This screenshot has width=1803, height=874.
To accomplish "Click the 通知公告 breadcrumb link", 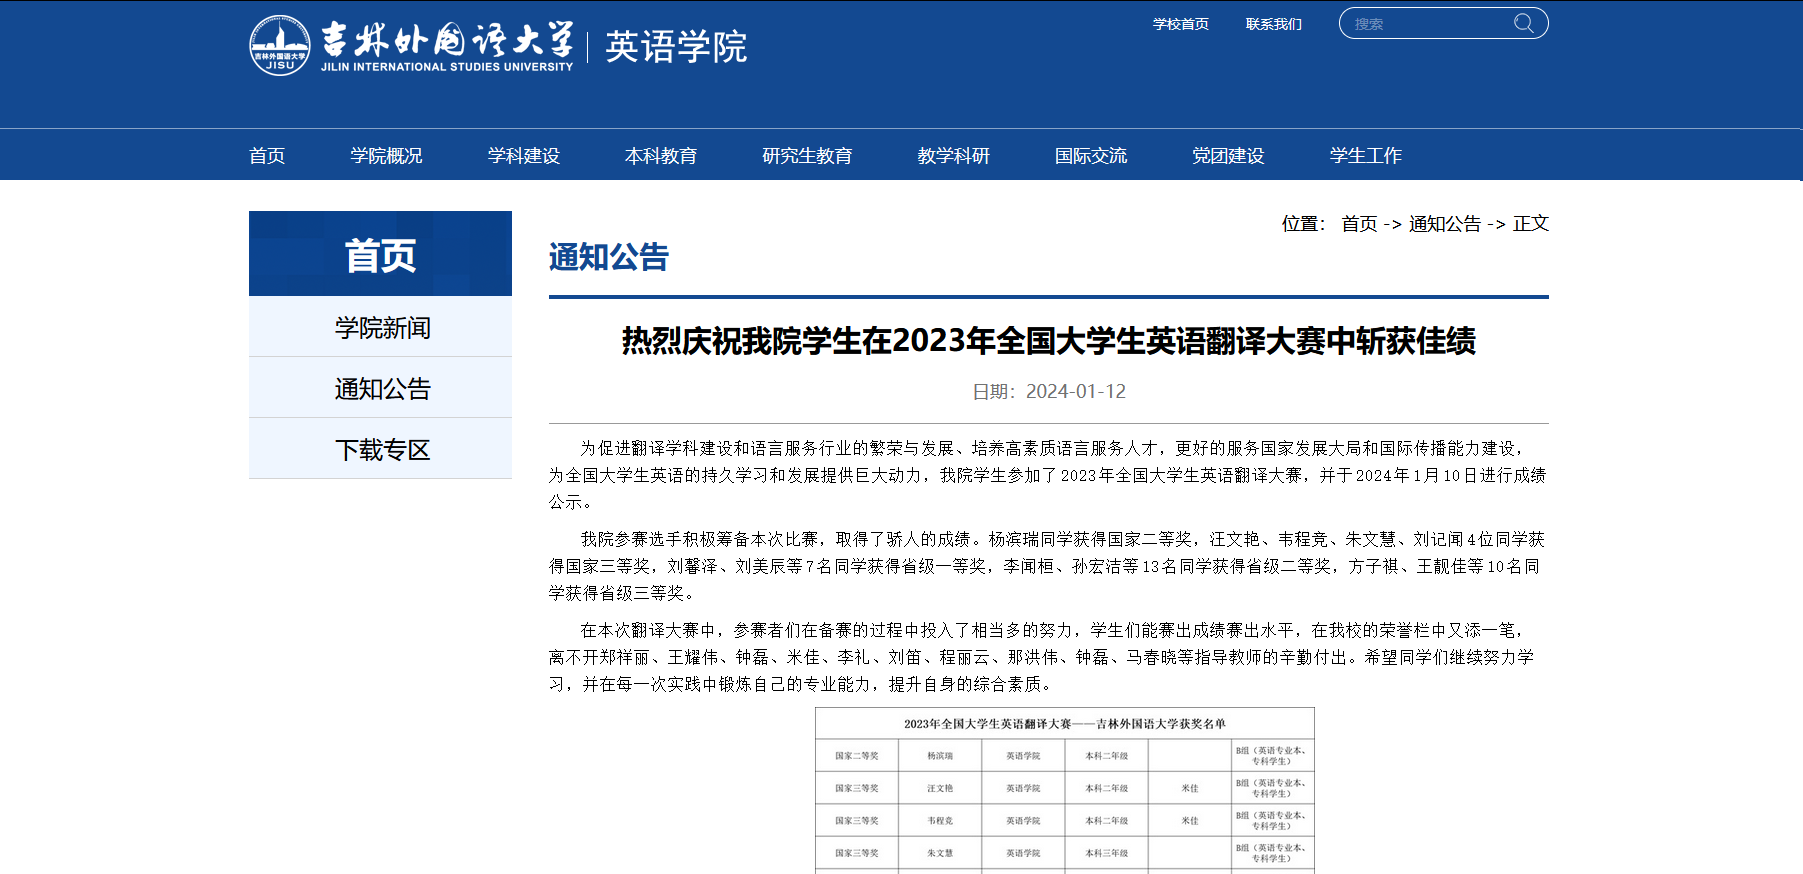I will tap(1444, 224).
